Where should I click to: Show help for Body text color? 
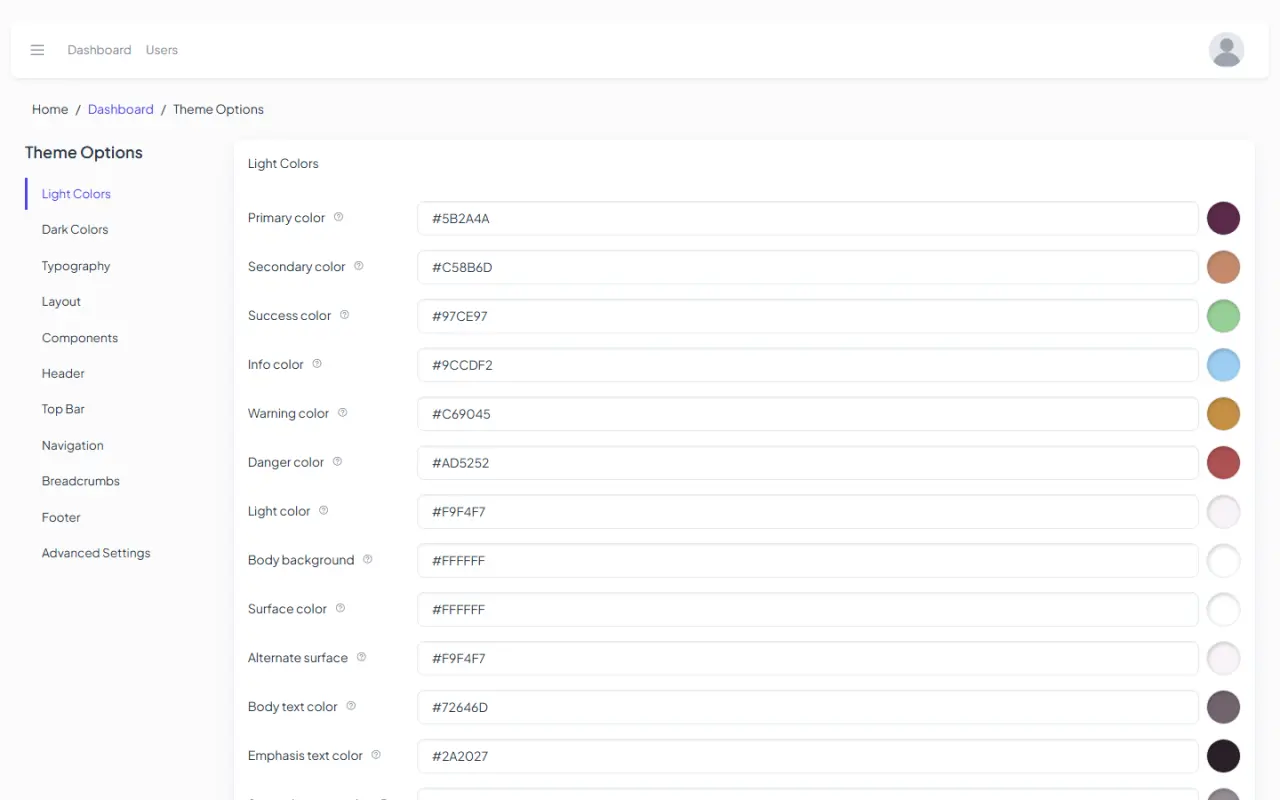[x=351, y=707]
